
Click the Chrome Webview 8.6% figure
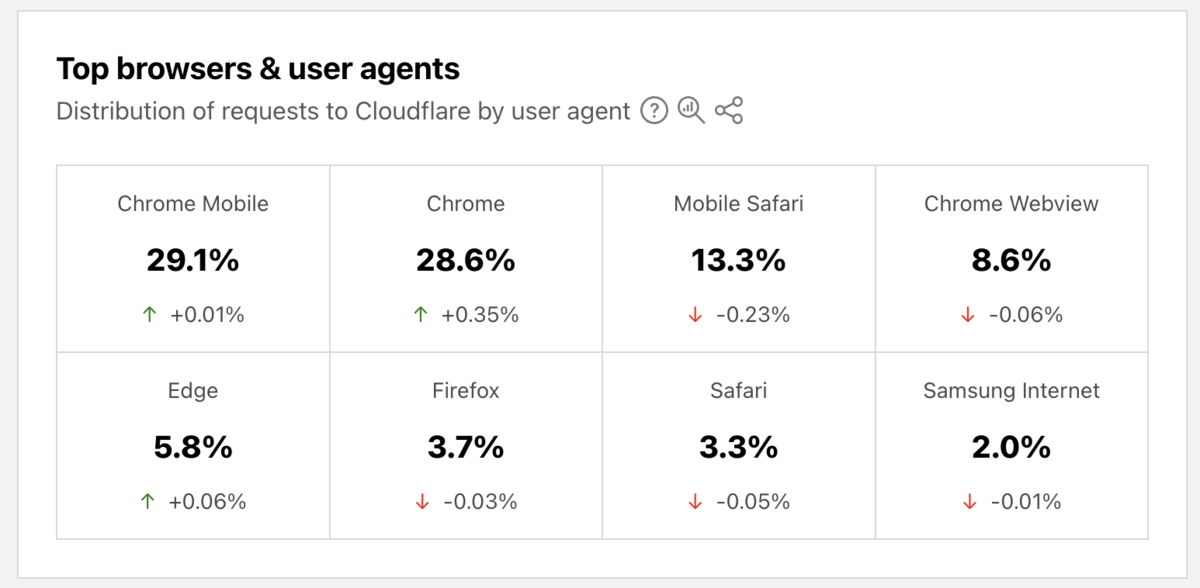coord(1012,261)
